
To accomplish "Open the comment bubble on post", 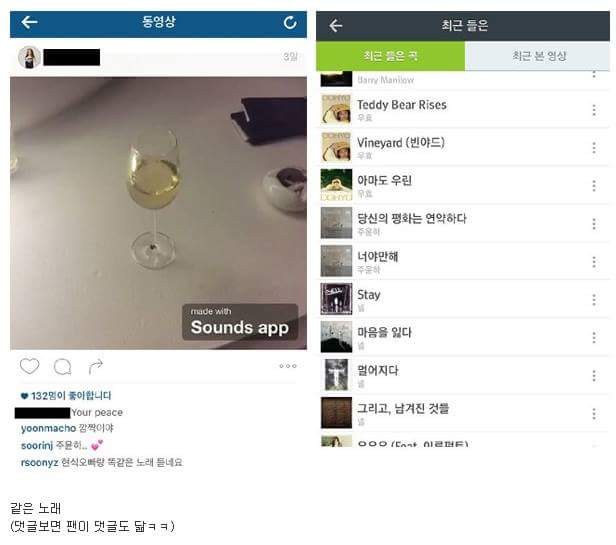I will pyautogui.click(x=62, y=367).
